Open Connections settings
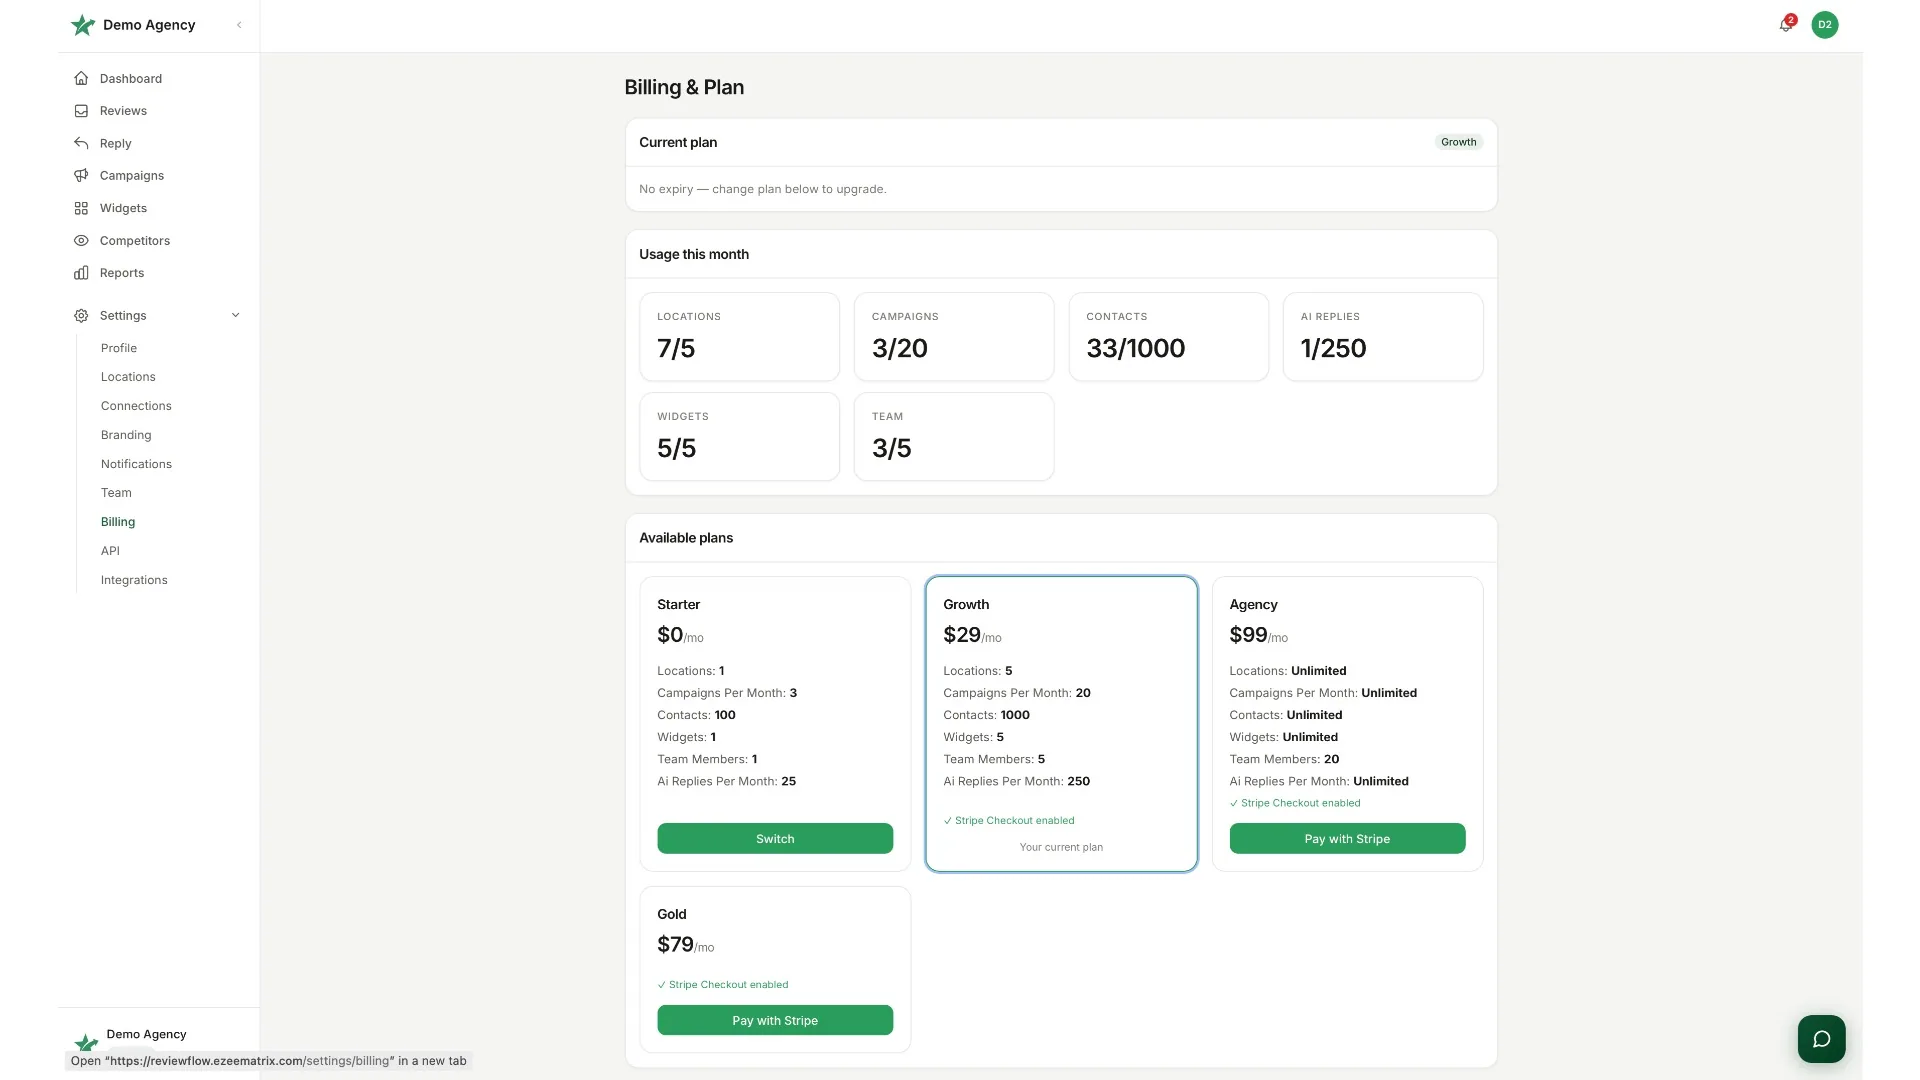The height and width of the screenshot is (1080, 1920). [136, 406]
